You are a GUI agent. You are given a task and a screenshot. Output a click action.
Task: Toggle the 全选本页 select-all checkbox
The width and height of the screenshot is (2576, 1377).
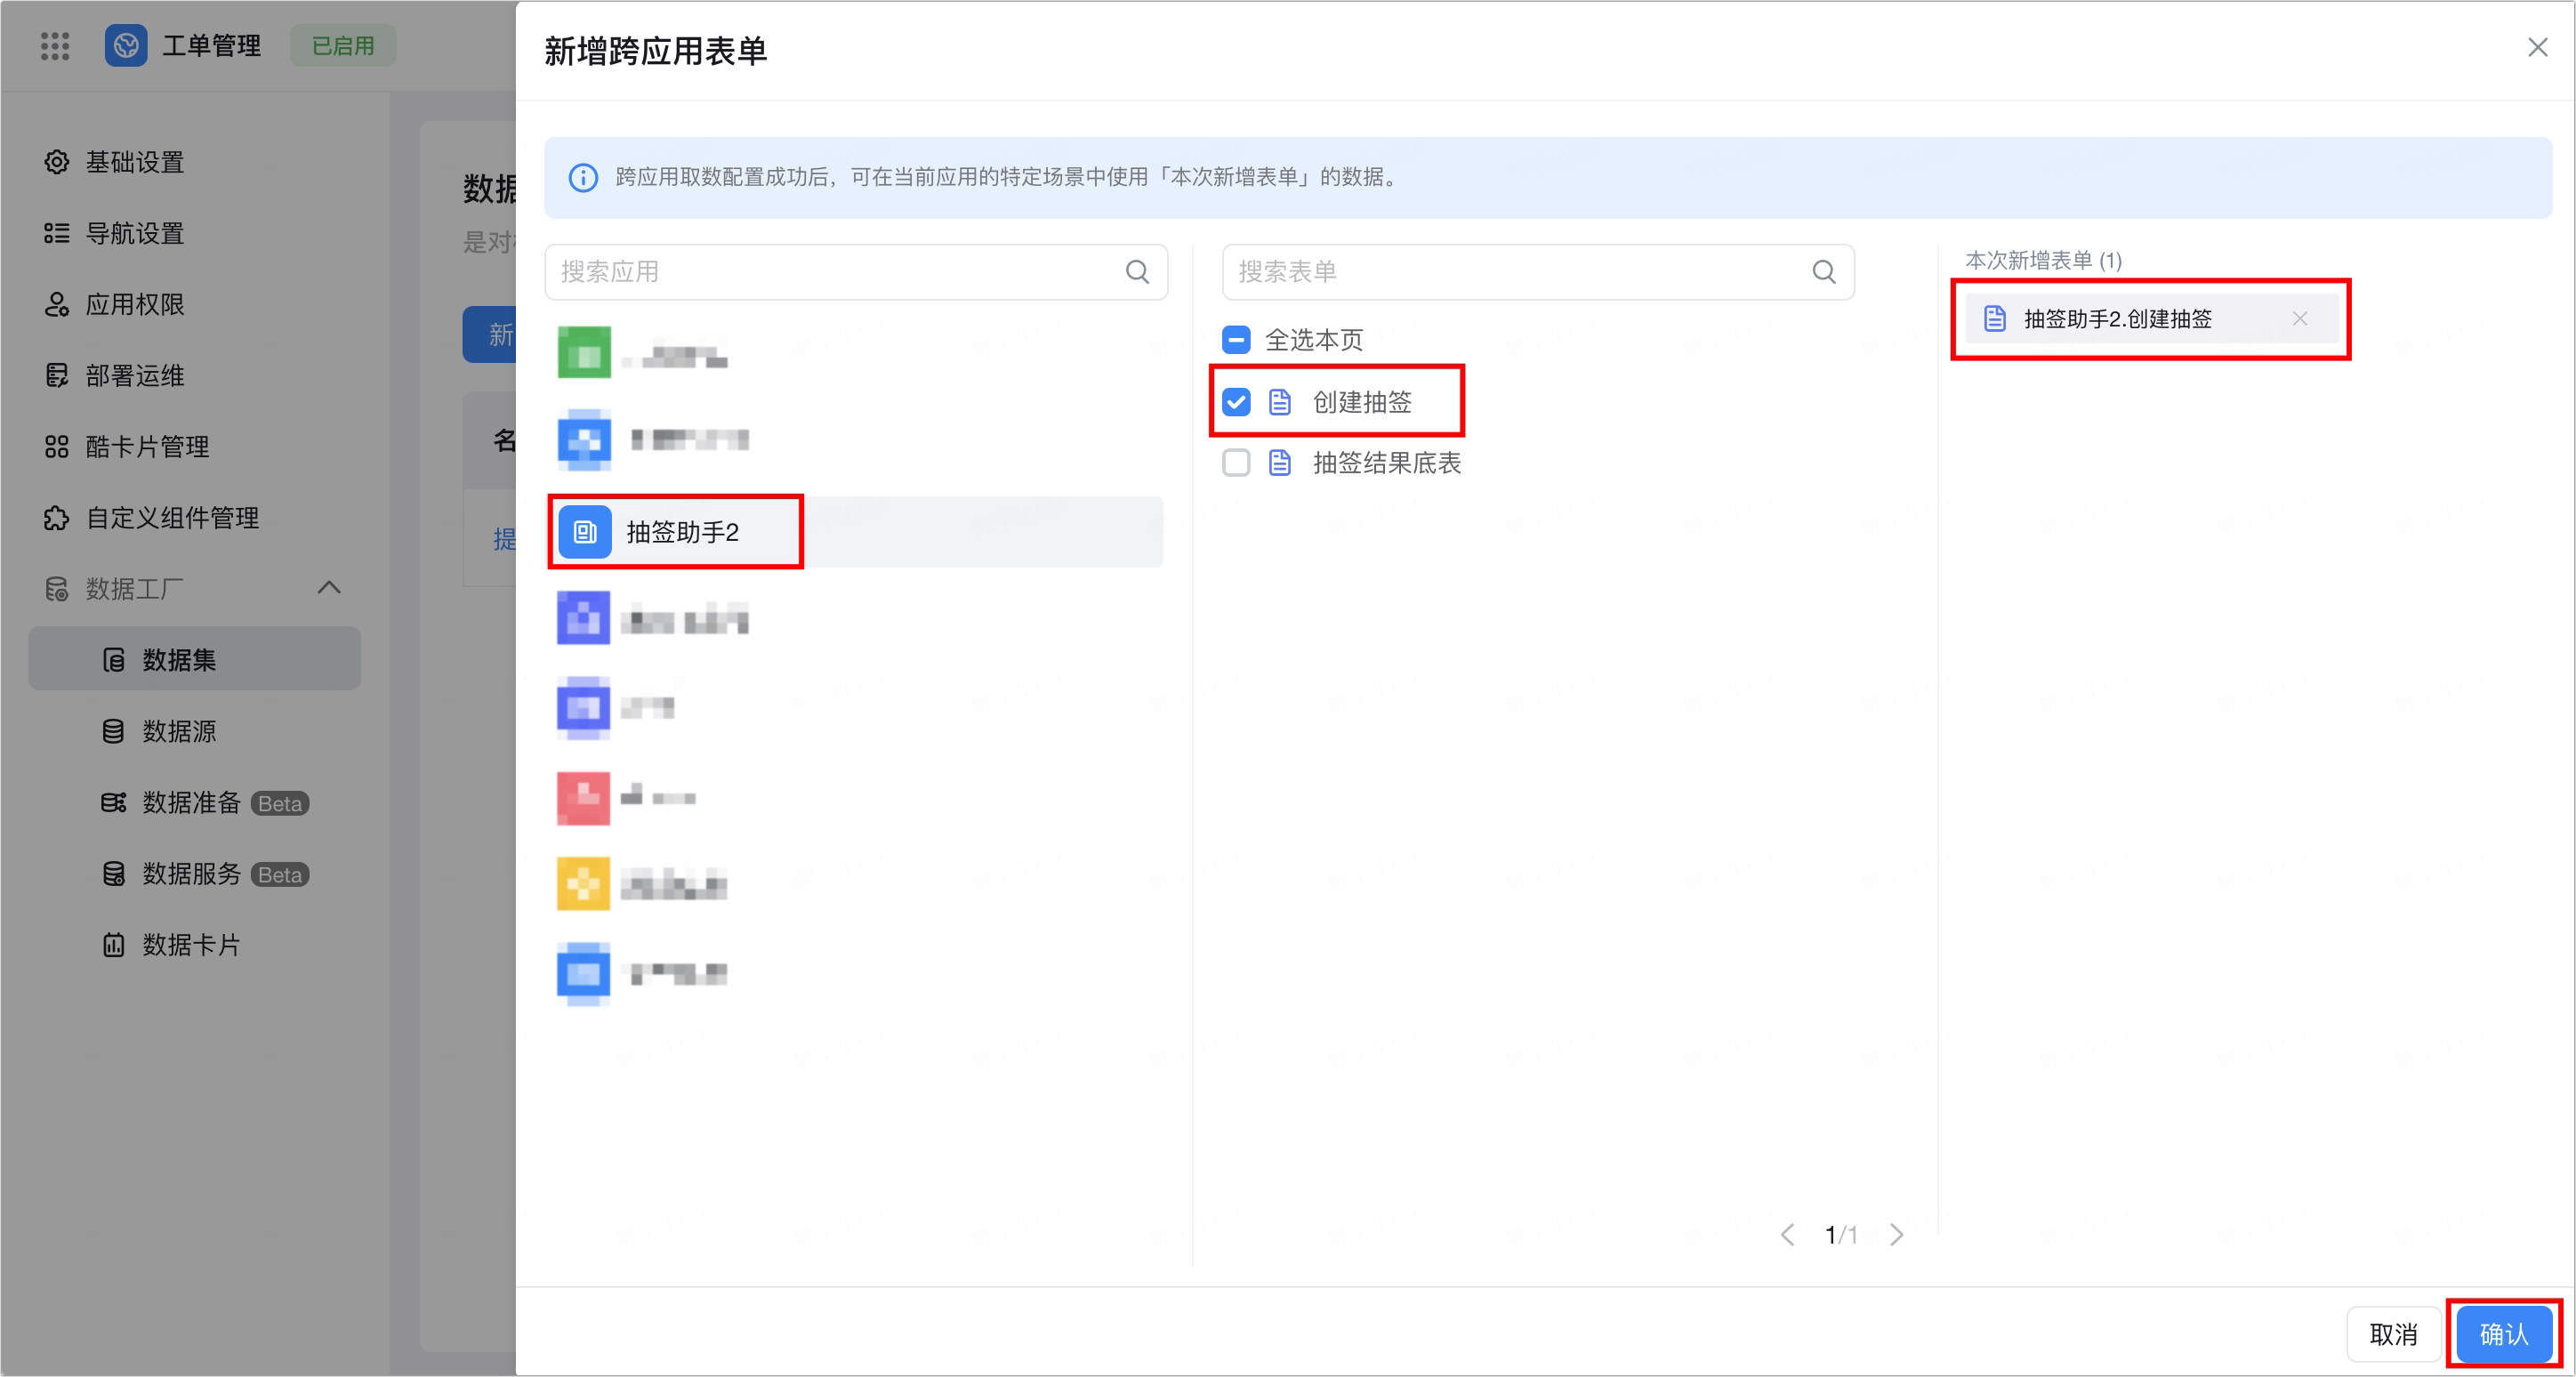(x=1236, y=340)
